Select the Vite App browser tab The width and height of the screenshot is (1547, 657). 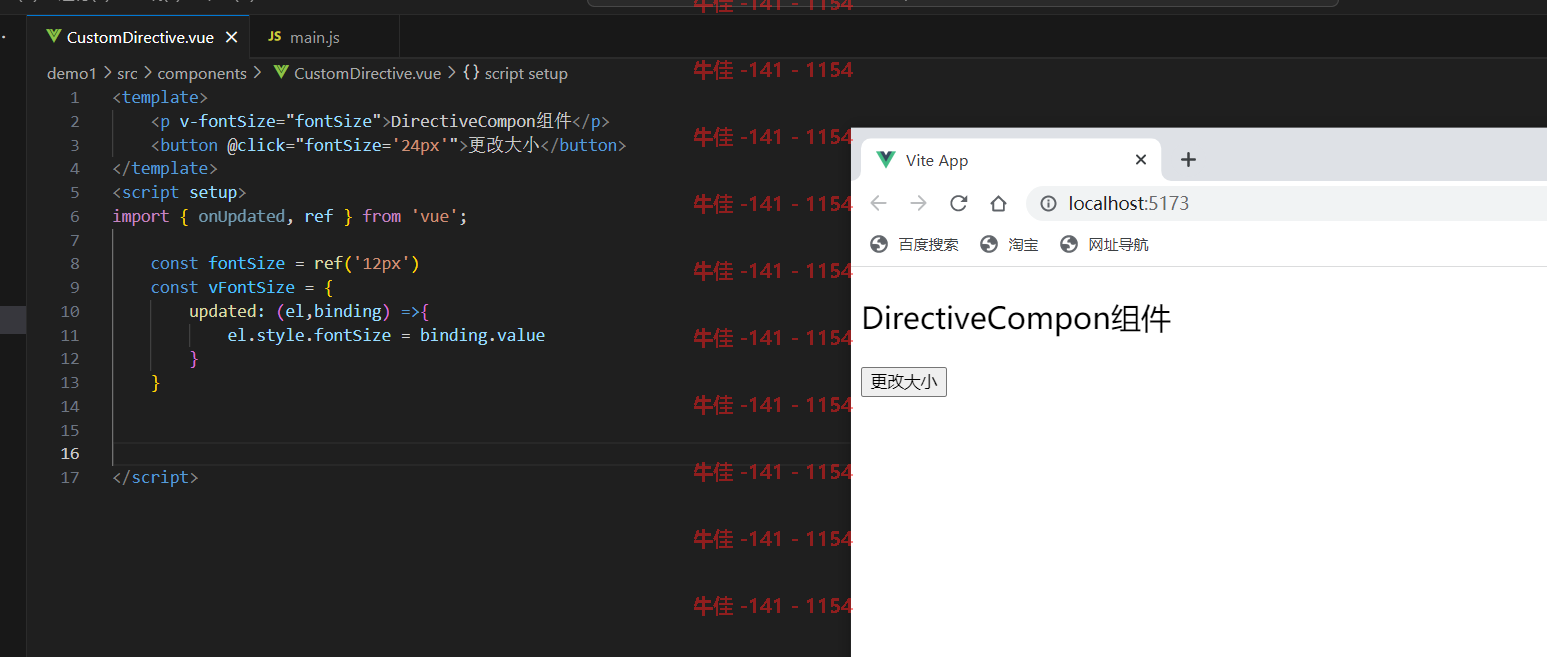(x=1010, y=160)
